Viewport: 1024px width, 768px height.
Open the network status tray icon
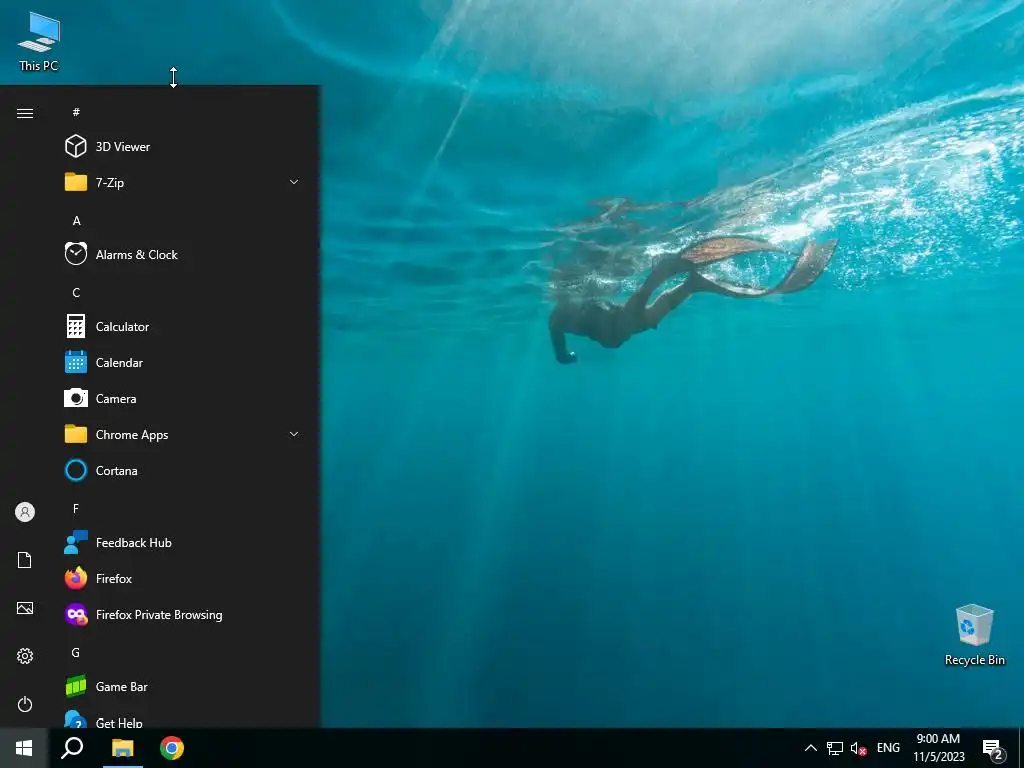835,748
